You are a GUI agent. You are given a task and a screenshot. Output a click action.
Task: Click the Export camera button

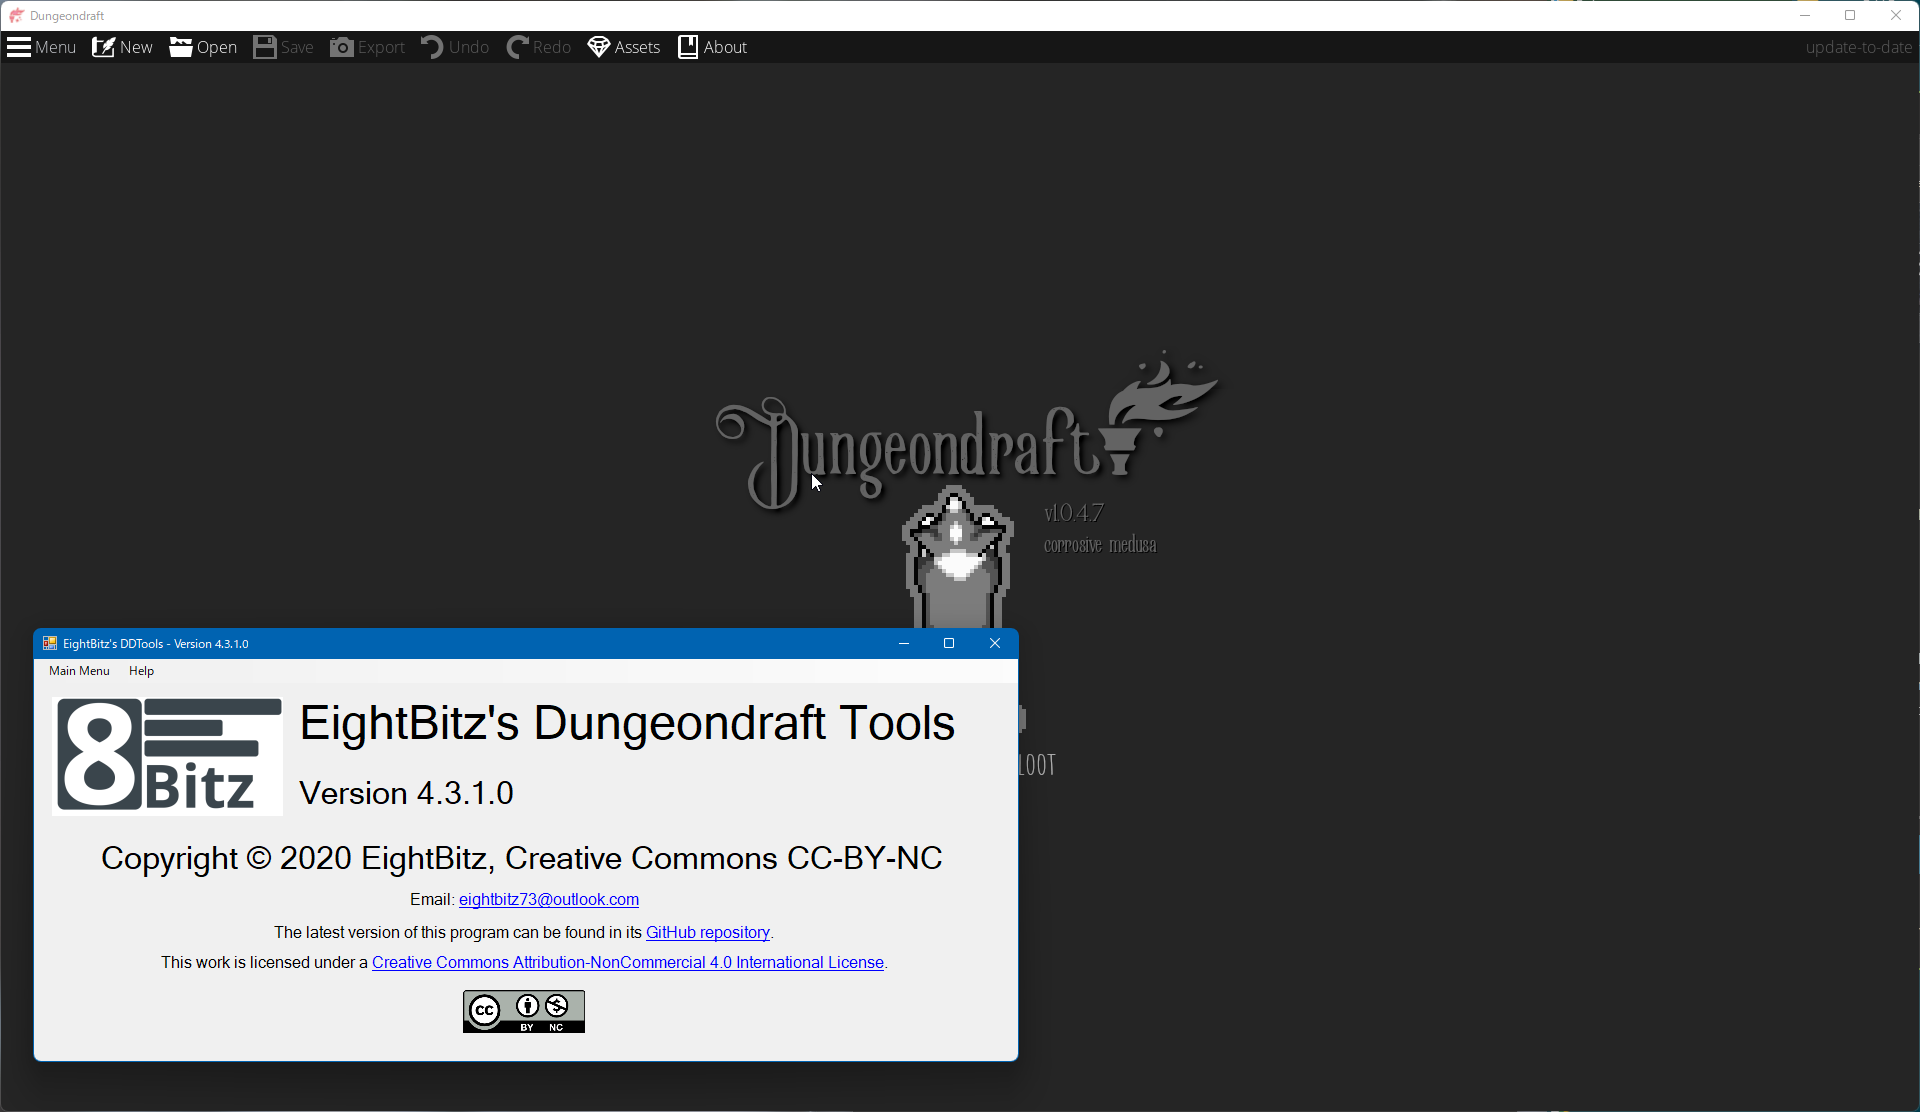click(367, 47)
